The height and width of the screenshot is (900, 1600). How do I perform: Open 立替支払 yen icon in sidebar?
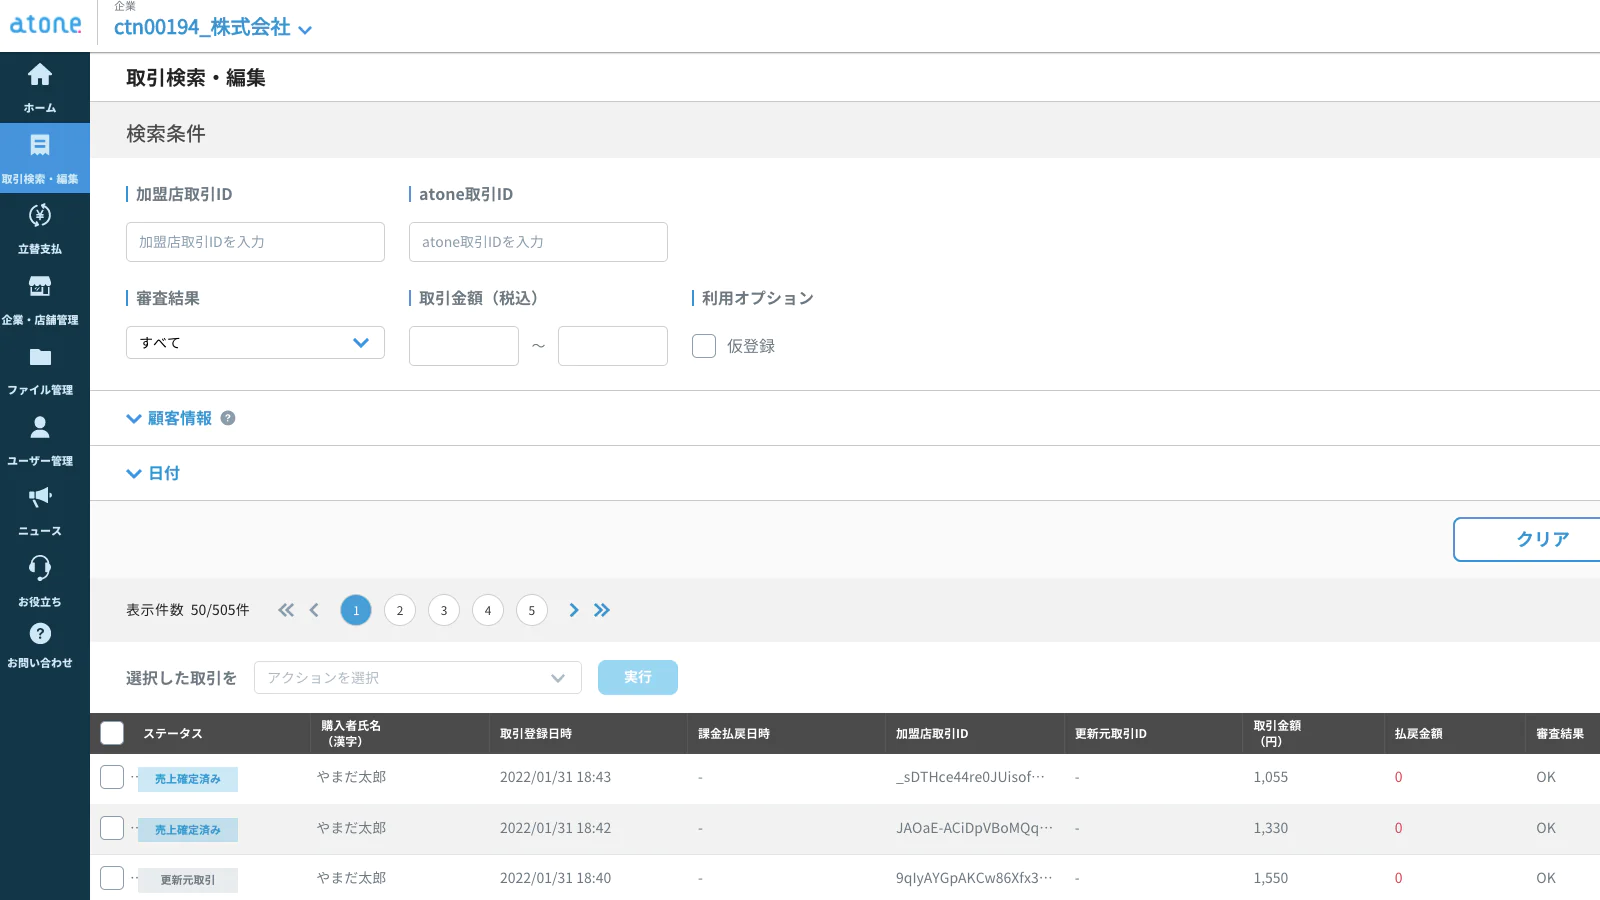point(40,216)
